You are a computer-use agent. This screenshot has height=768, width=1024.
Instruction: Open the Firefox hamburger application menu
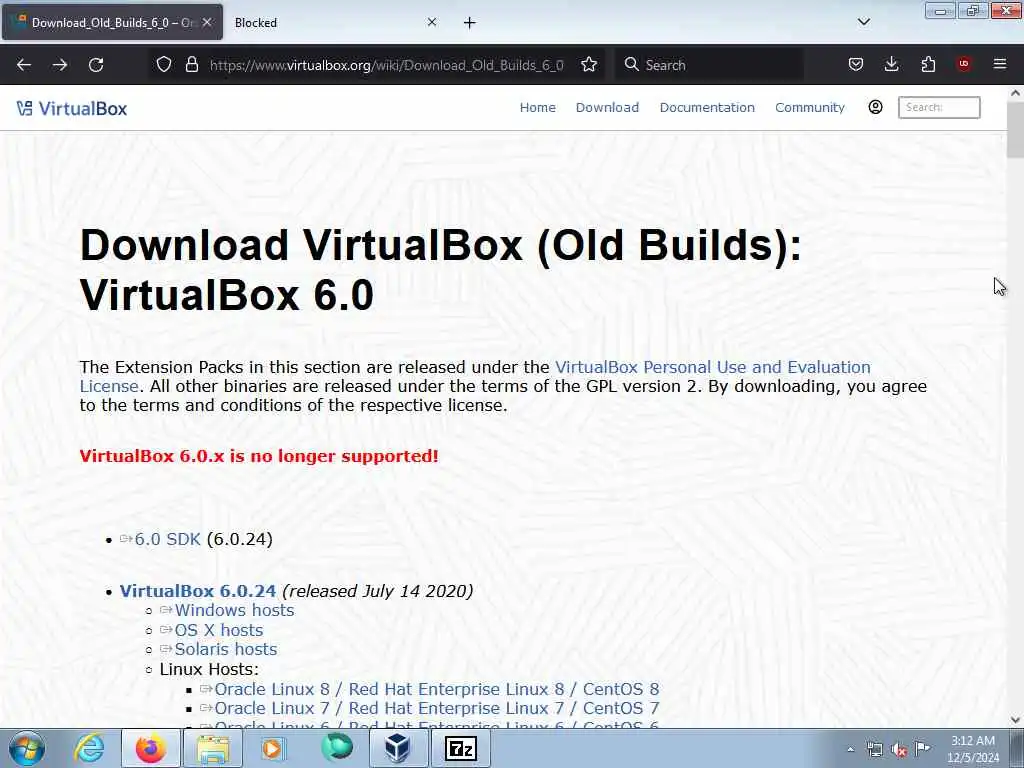1000,64
